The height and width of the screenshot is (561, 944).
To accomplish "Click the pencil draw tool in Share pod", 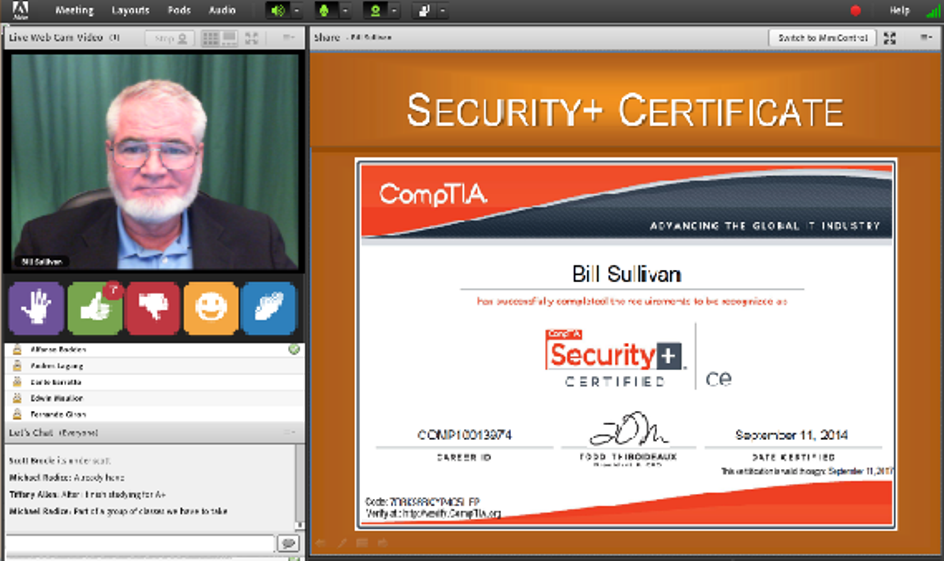I will tap(341, 543).
